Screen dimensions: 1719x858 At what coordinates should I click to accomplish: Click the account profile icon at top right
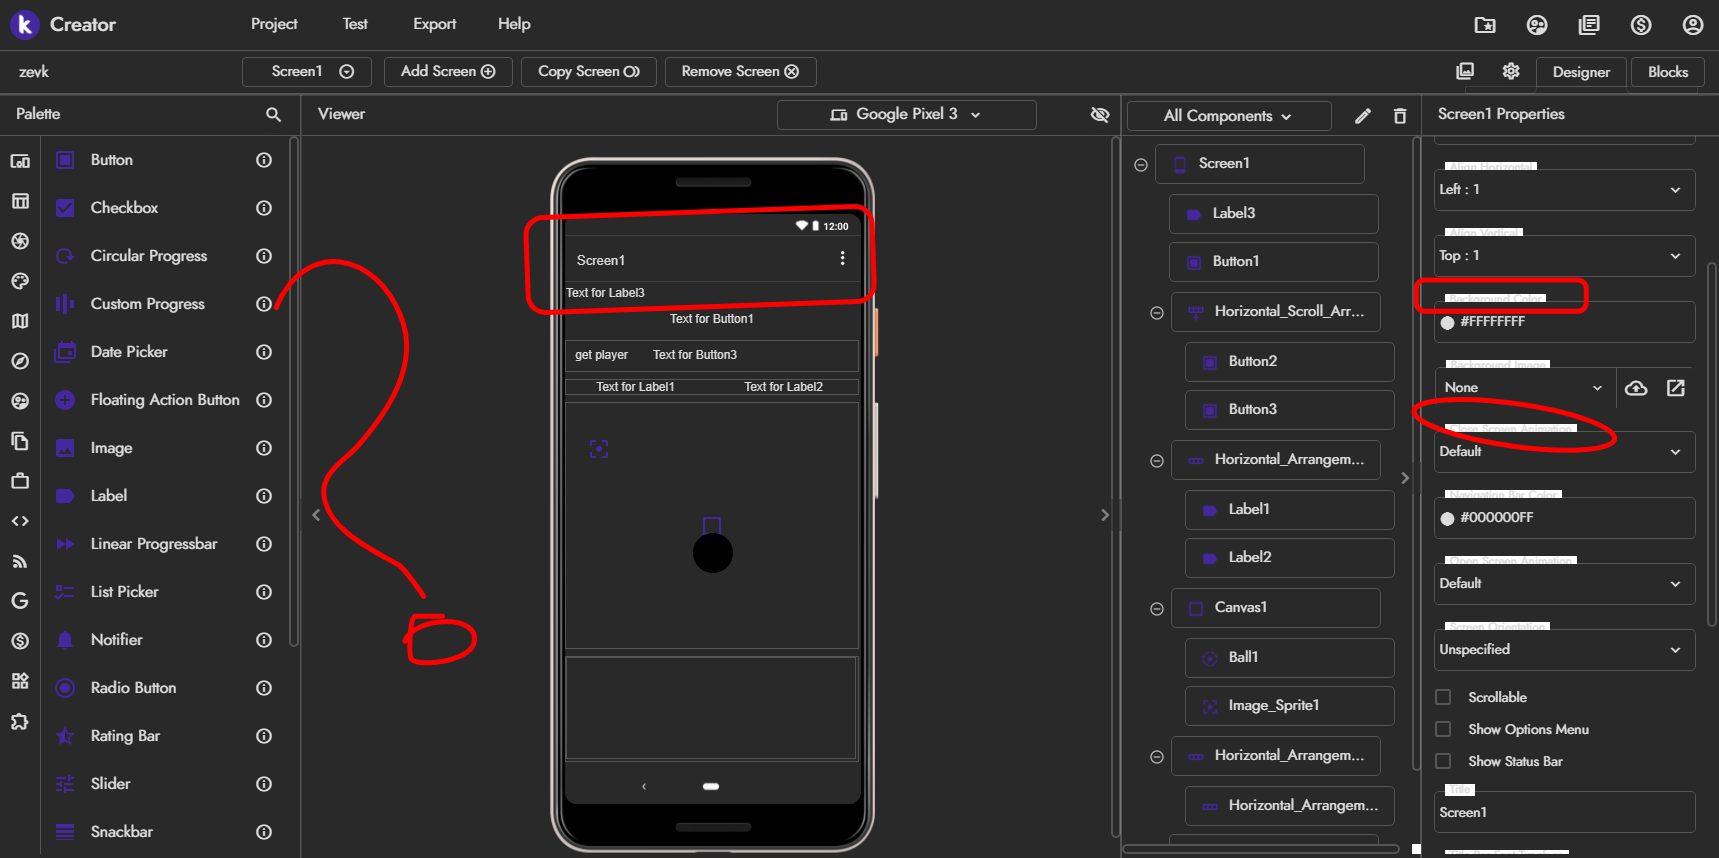[1692, 25]
